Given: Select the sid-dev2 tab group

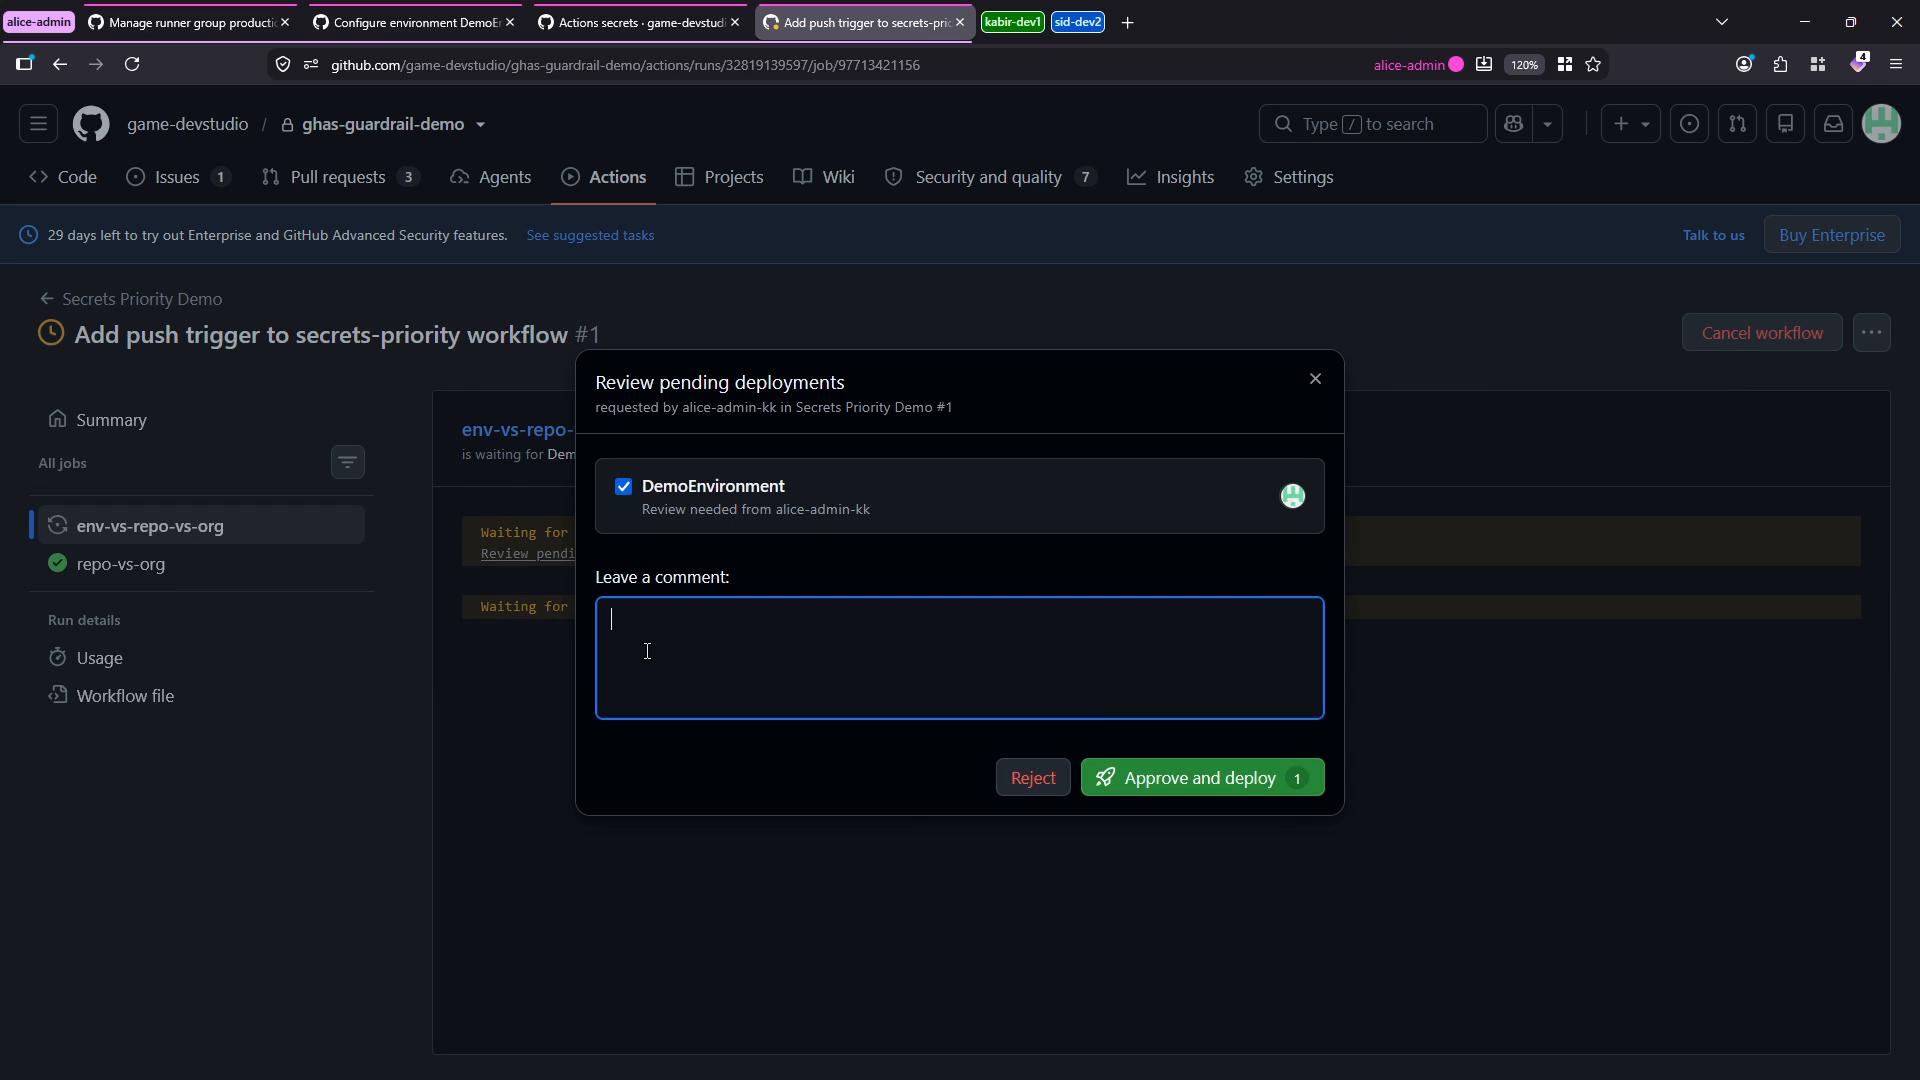Looking at the screenshot, I should (1078, 22).
